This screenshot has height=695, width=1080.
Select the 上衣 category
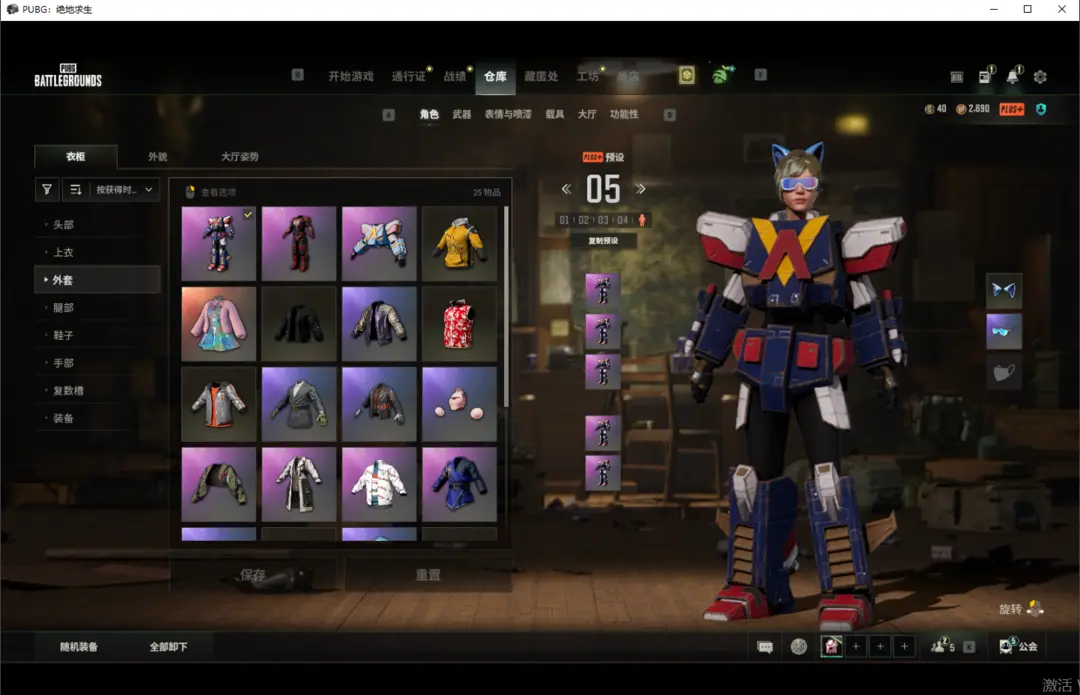click(x=97, y=252)
